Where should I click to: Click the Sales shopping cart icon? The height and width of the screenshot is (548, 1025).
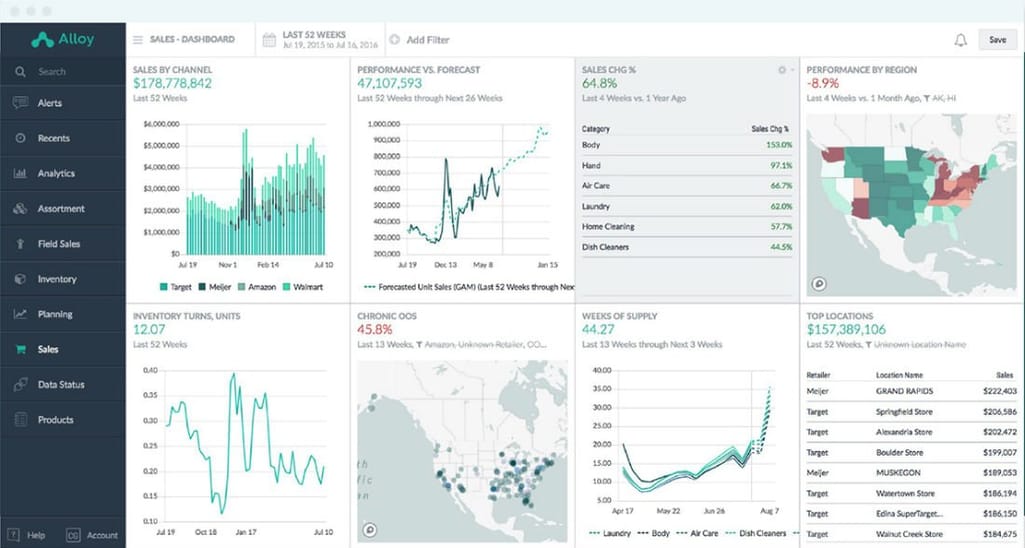click(20, 350)
